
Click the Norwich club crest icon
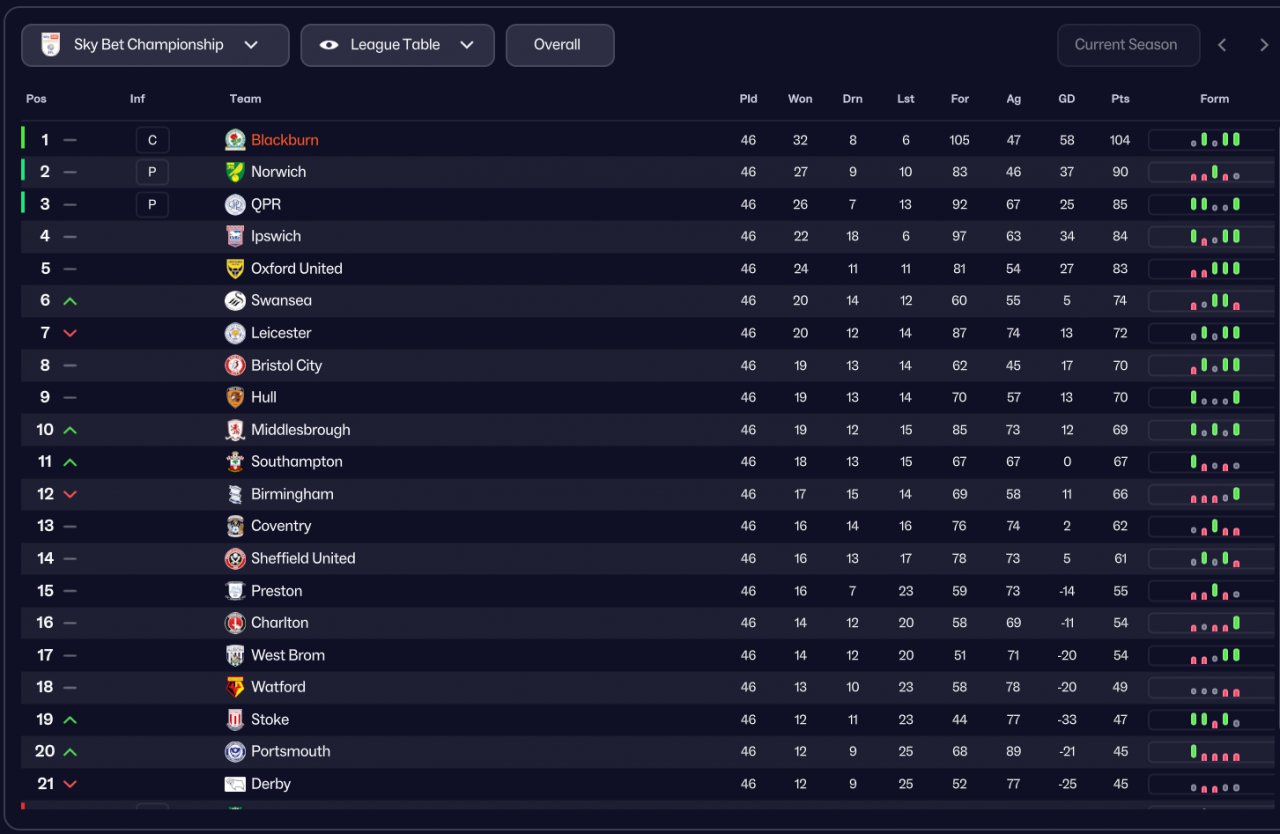tap(235, 172)
